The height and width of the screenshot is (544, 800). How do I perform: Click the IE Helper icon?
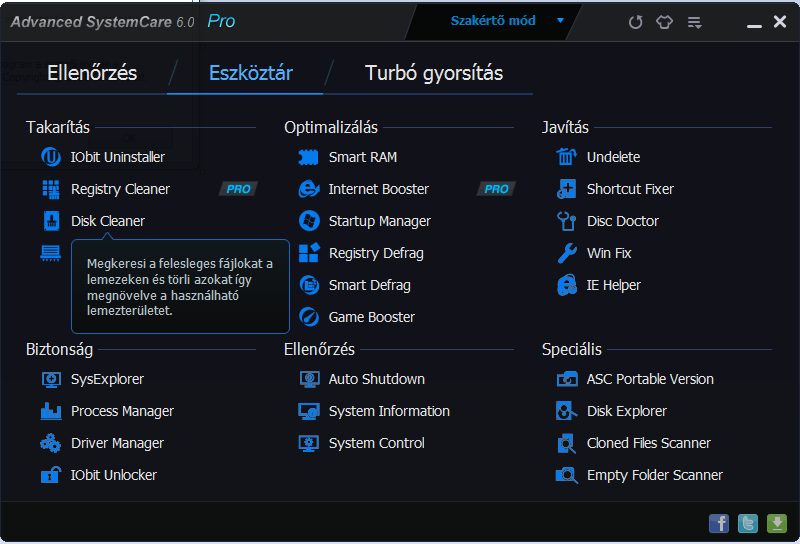[x=566, y=285]
